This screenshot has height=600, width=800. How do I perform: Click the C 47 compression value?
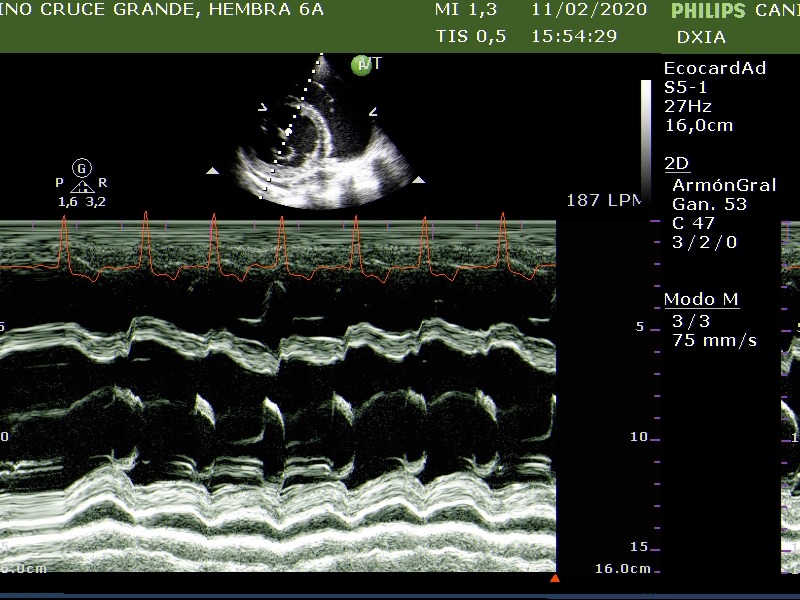[x=693, y=223]
